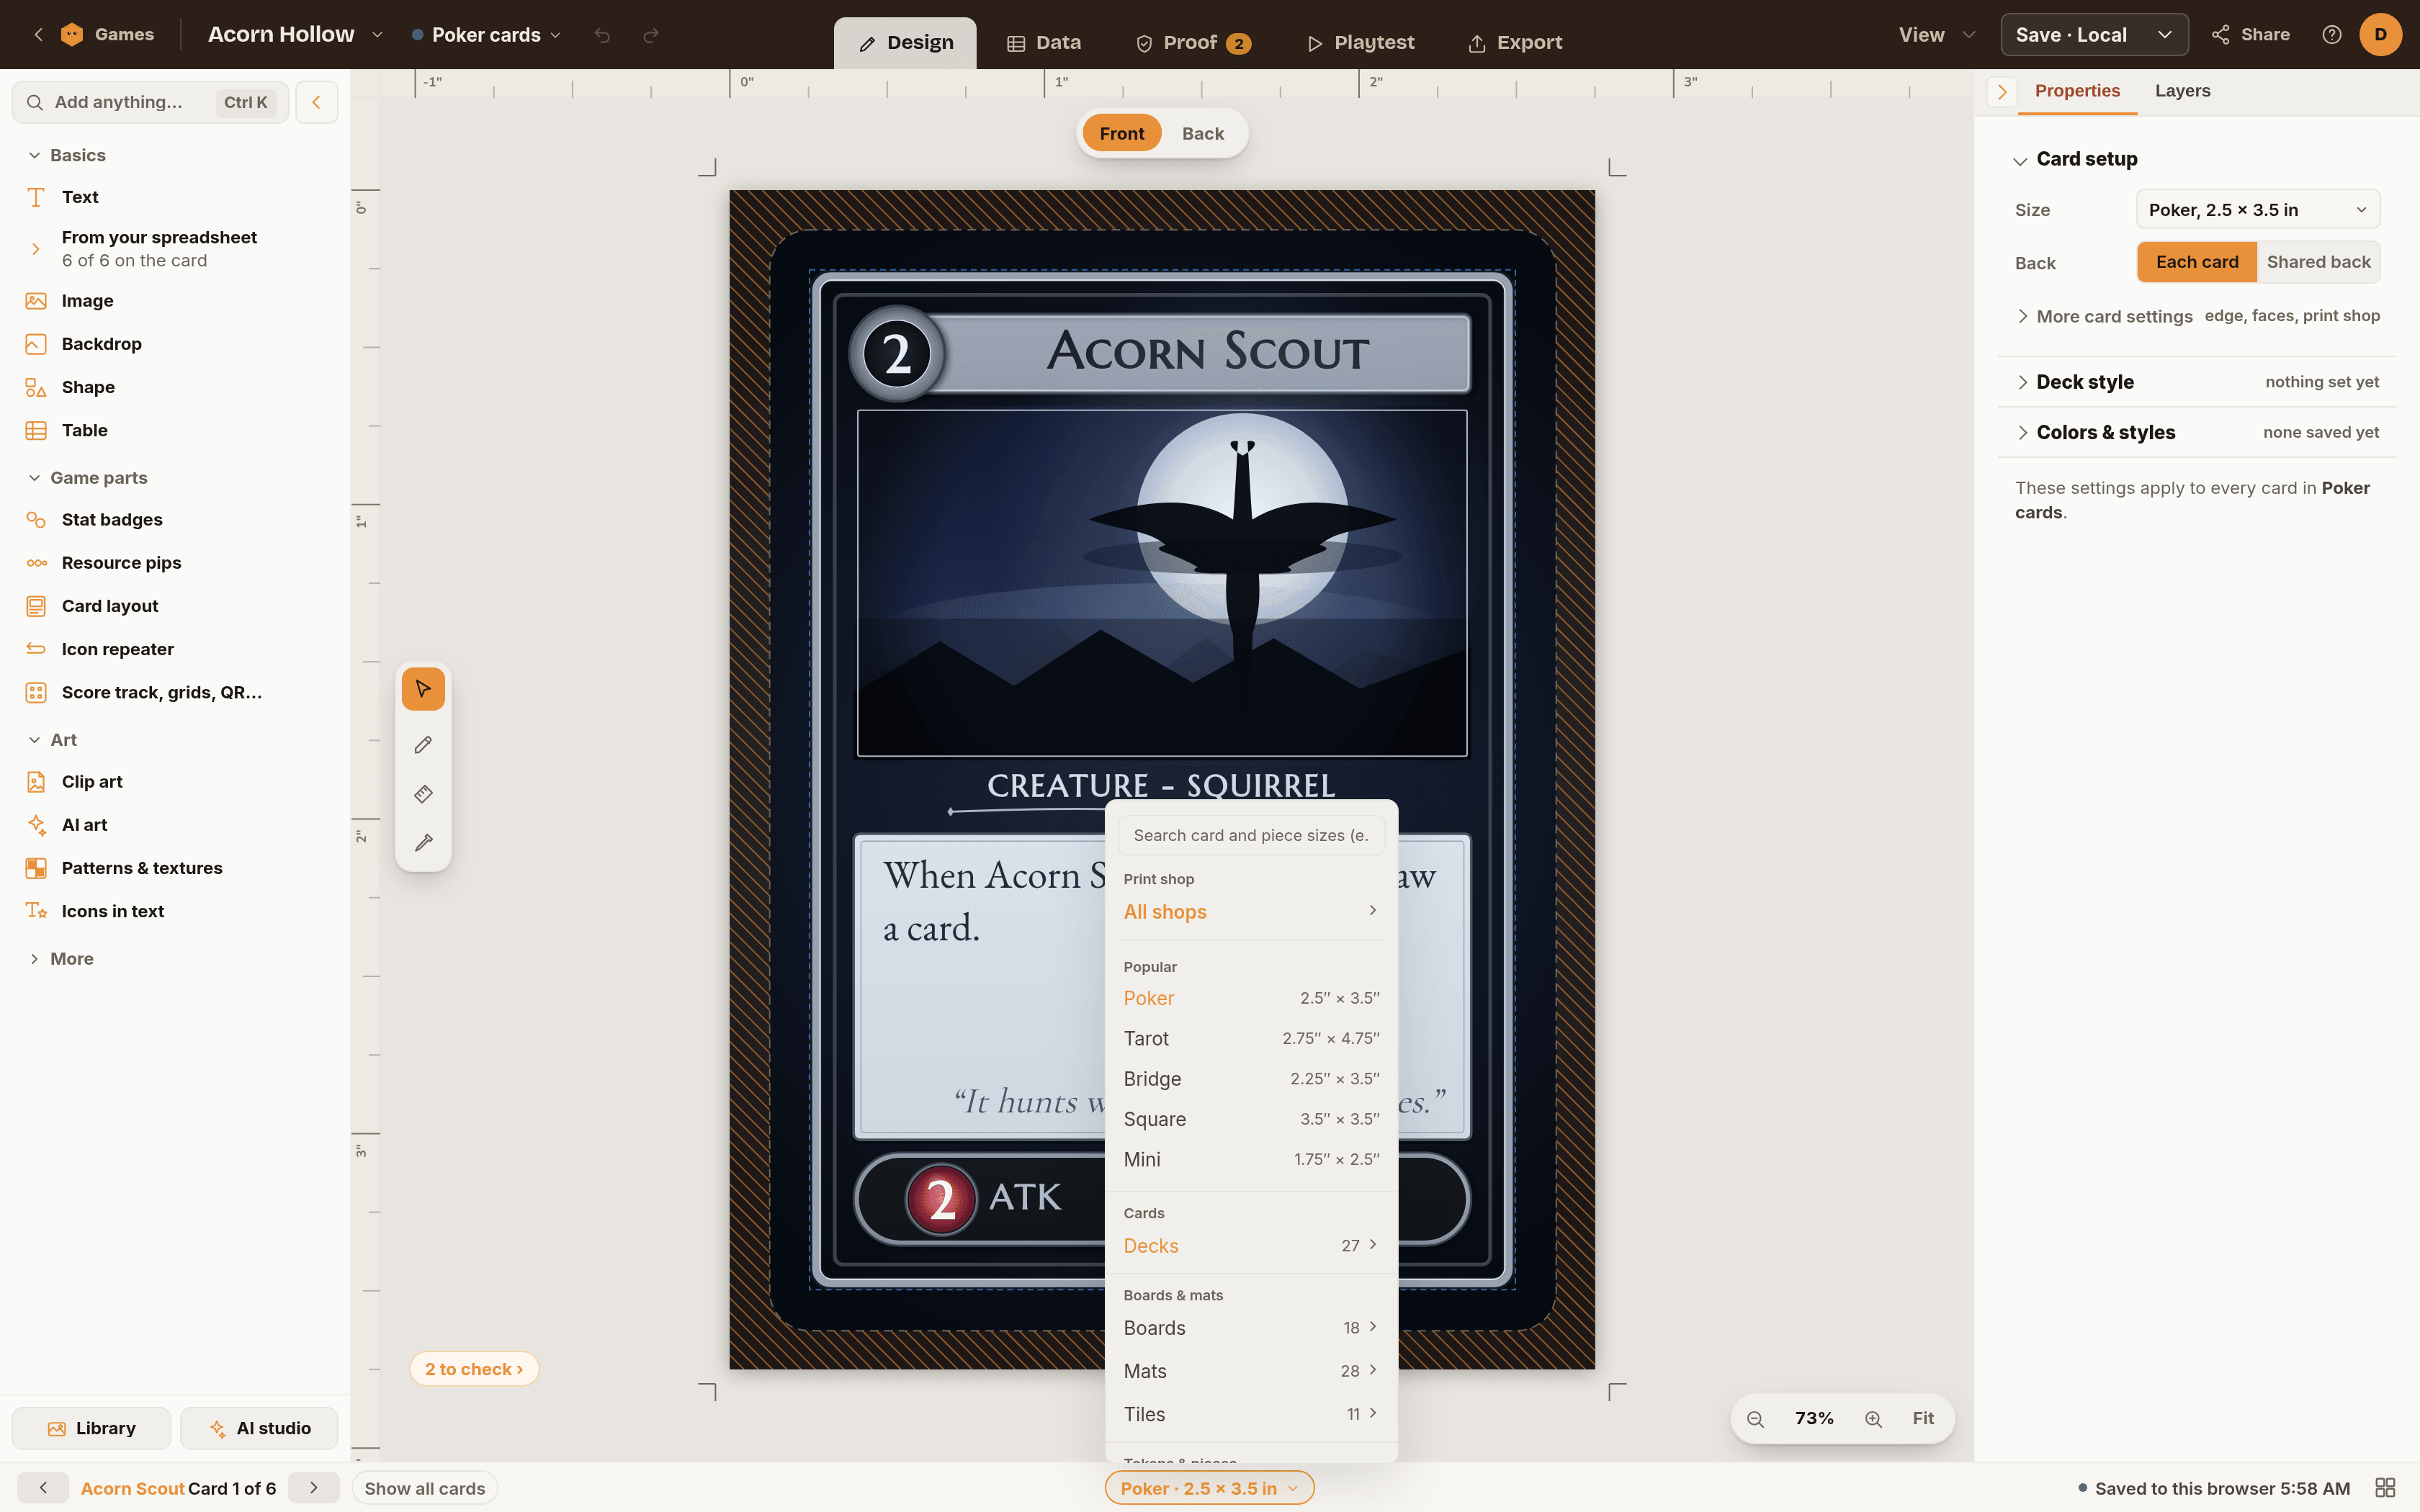2420x1512 pixels.
Task: Expand the Deck style section
Action: 2197,382
